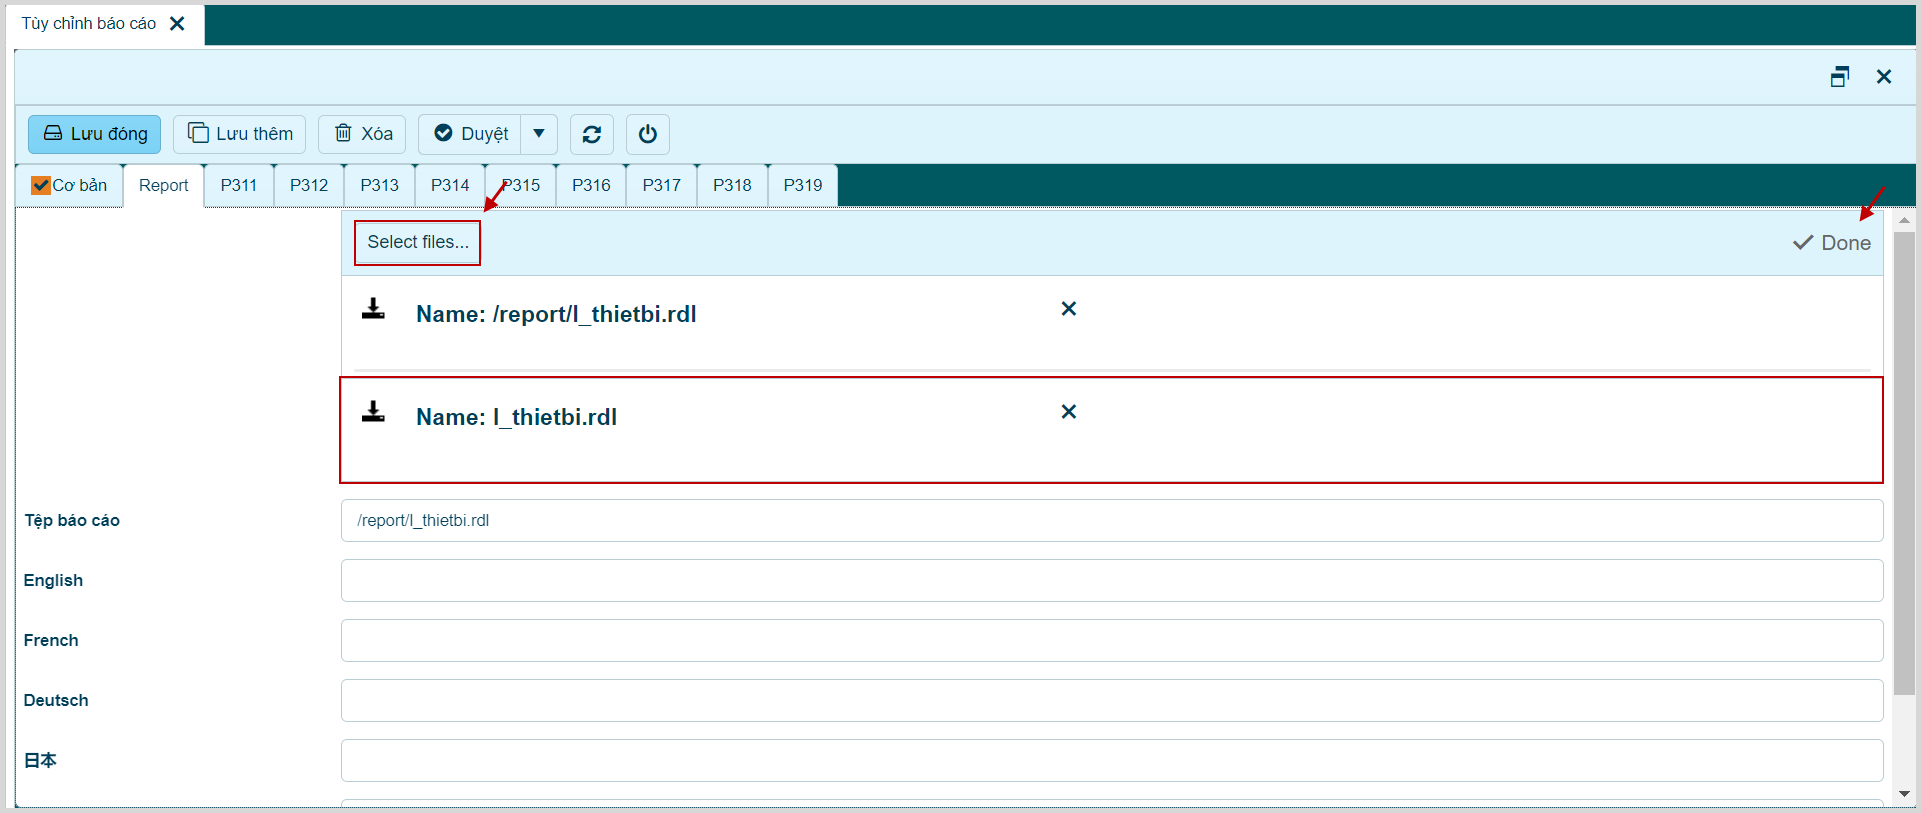Click the 日本 input field
Image resolution: width=1921 pixels, height=813 pixels.
coord(1112,761)
